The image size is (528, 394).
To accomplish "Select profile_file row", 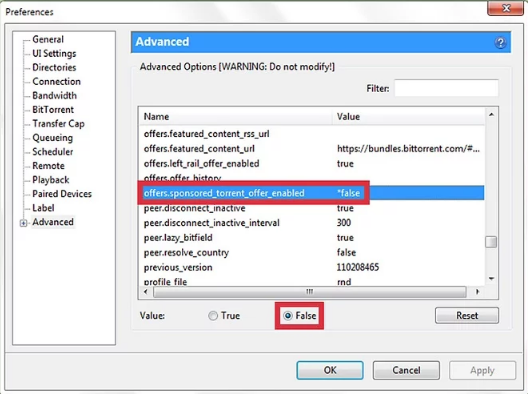I will [x=312, y=282].
